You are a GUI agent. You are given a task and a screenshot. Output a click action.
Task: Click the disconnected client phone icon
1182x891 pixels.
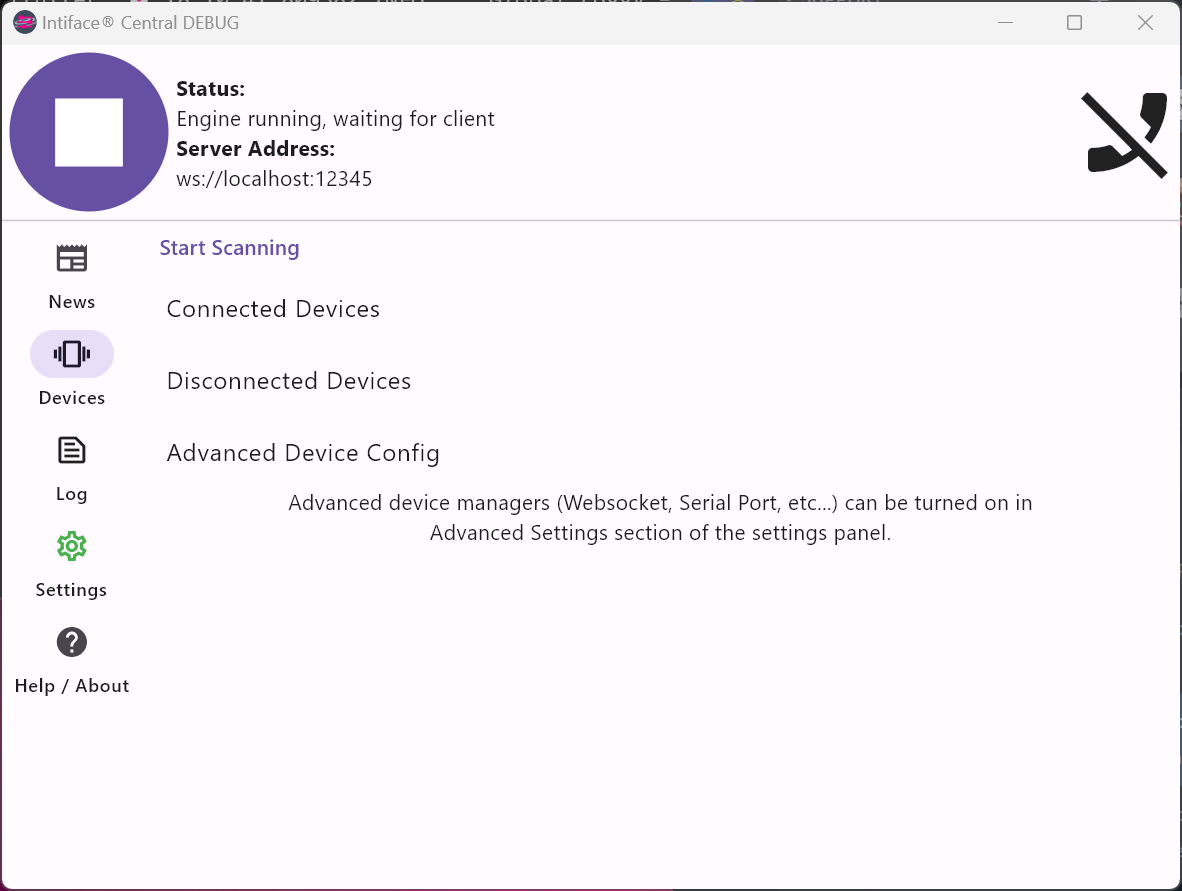pos(1124,133)
